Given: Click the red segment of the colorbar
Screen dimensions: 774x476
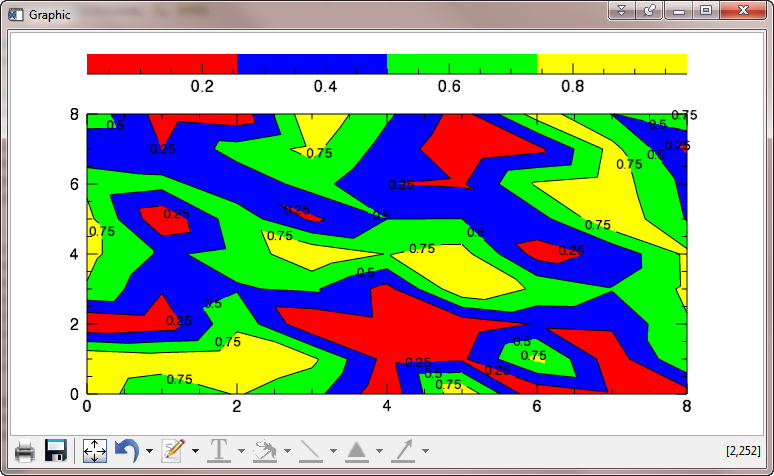Looking at the screenshot, I should (x=162, y=63).
